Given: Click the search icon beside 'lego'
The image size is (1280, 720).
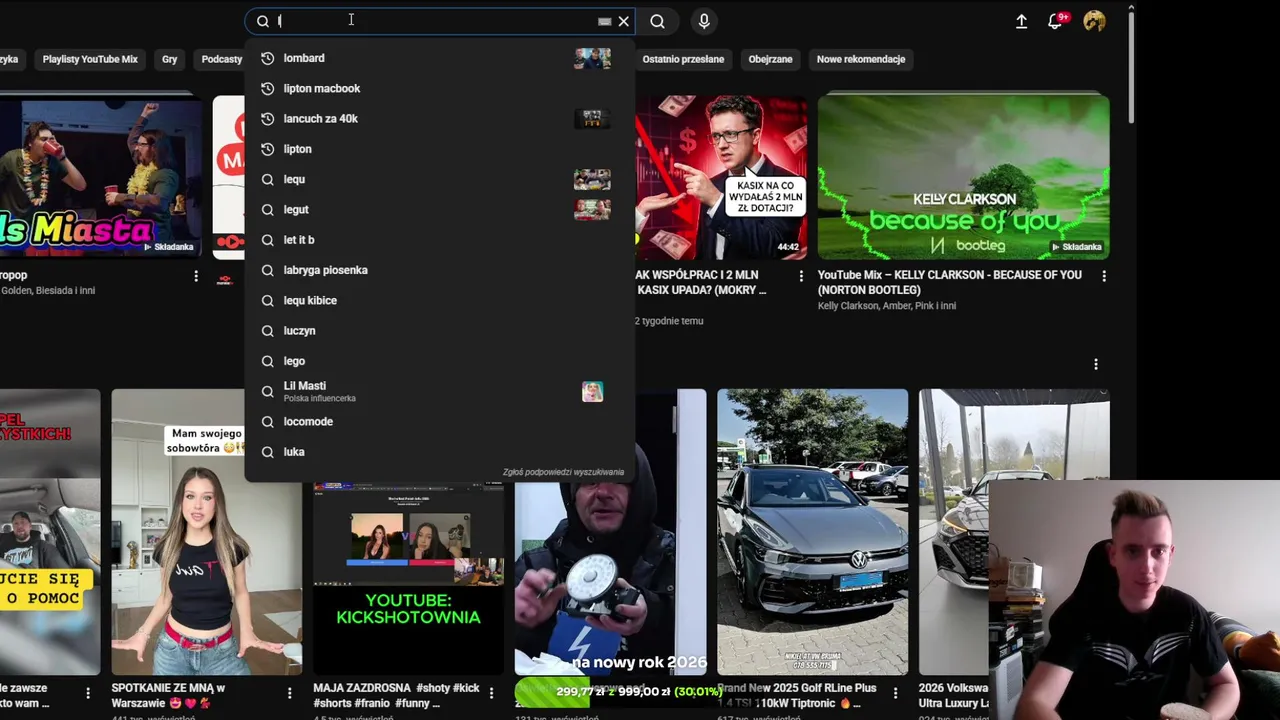Looking at the screenshot, I should click(x=267, y=361).
